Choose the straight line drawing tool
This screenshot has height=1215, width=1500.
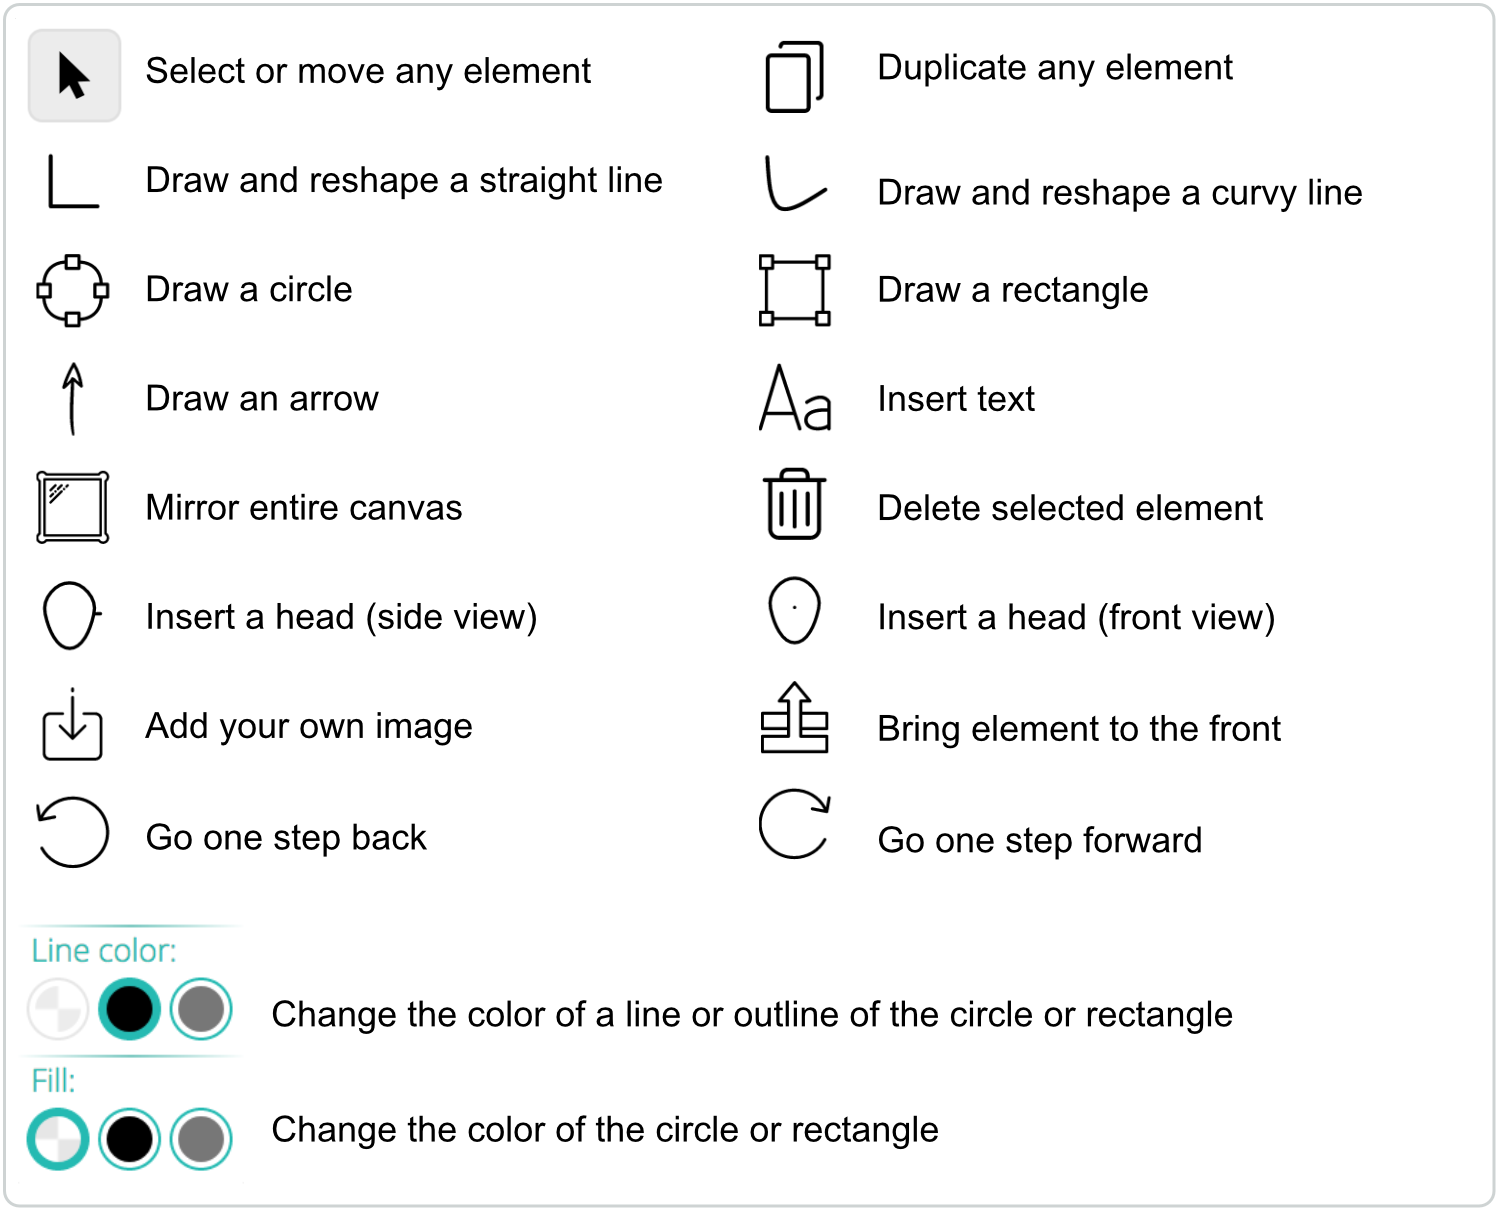pos(73,182)
